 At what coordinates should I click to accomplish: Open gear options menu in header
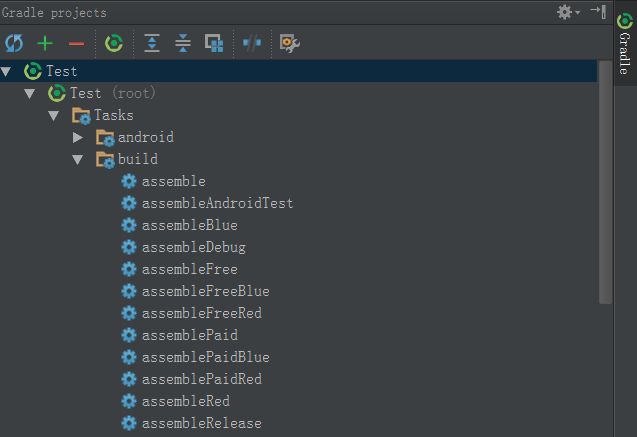tap(568, 12)
